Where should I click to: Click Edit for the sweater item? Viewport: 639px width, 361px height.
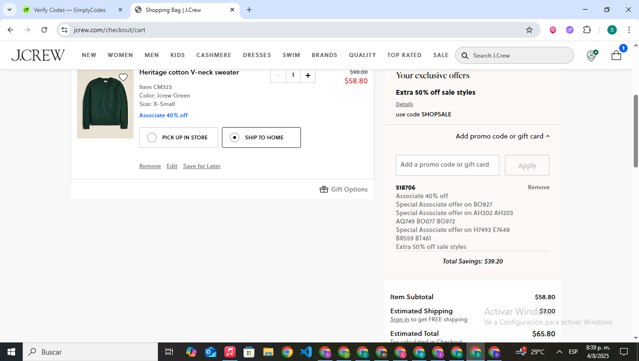(172, 166)
